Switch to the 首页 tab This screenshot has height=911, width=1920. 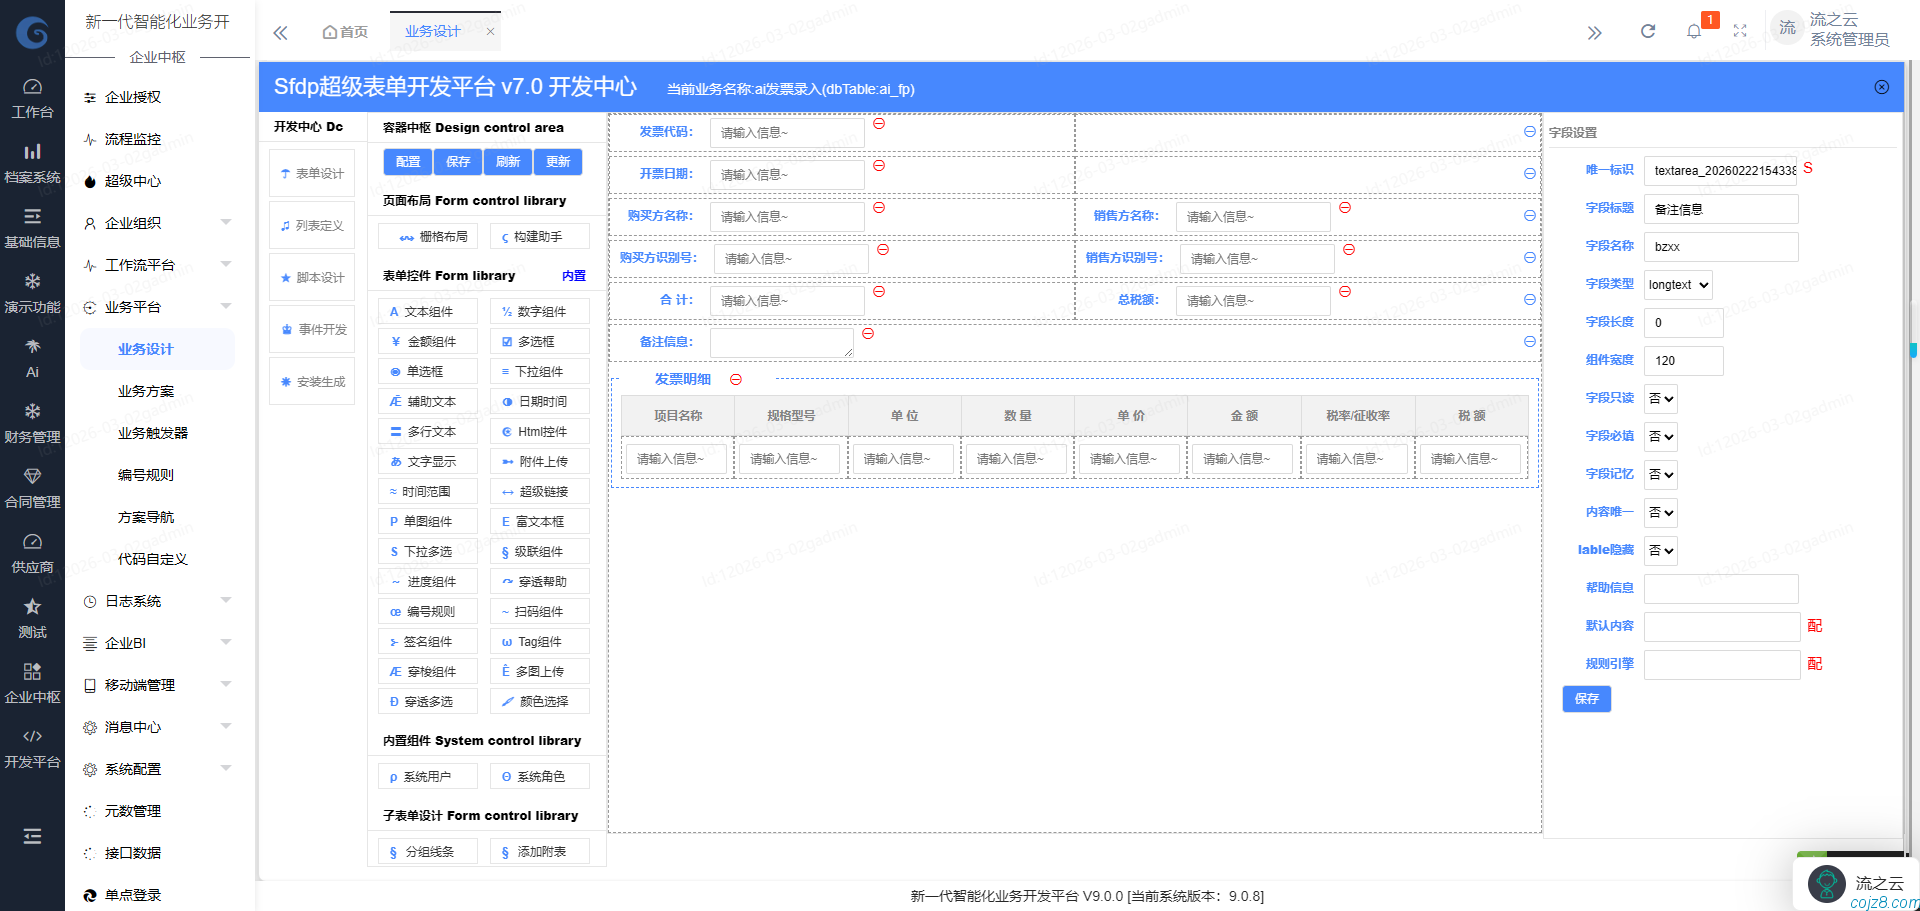pyautogui.click(x=345, y=31)
